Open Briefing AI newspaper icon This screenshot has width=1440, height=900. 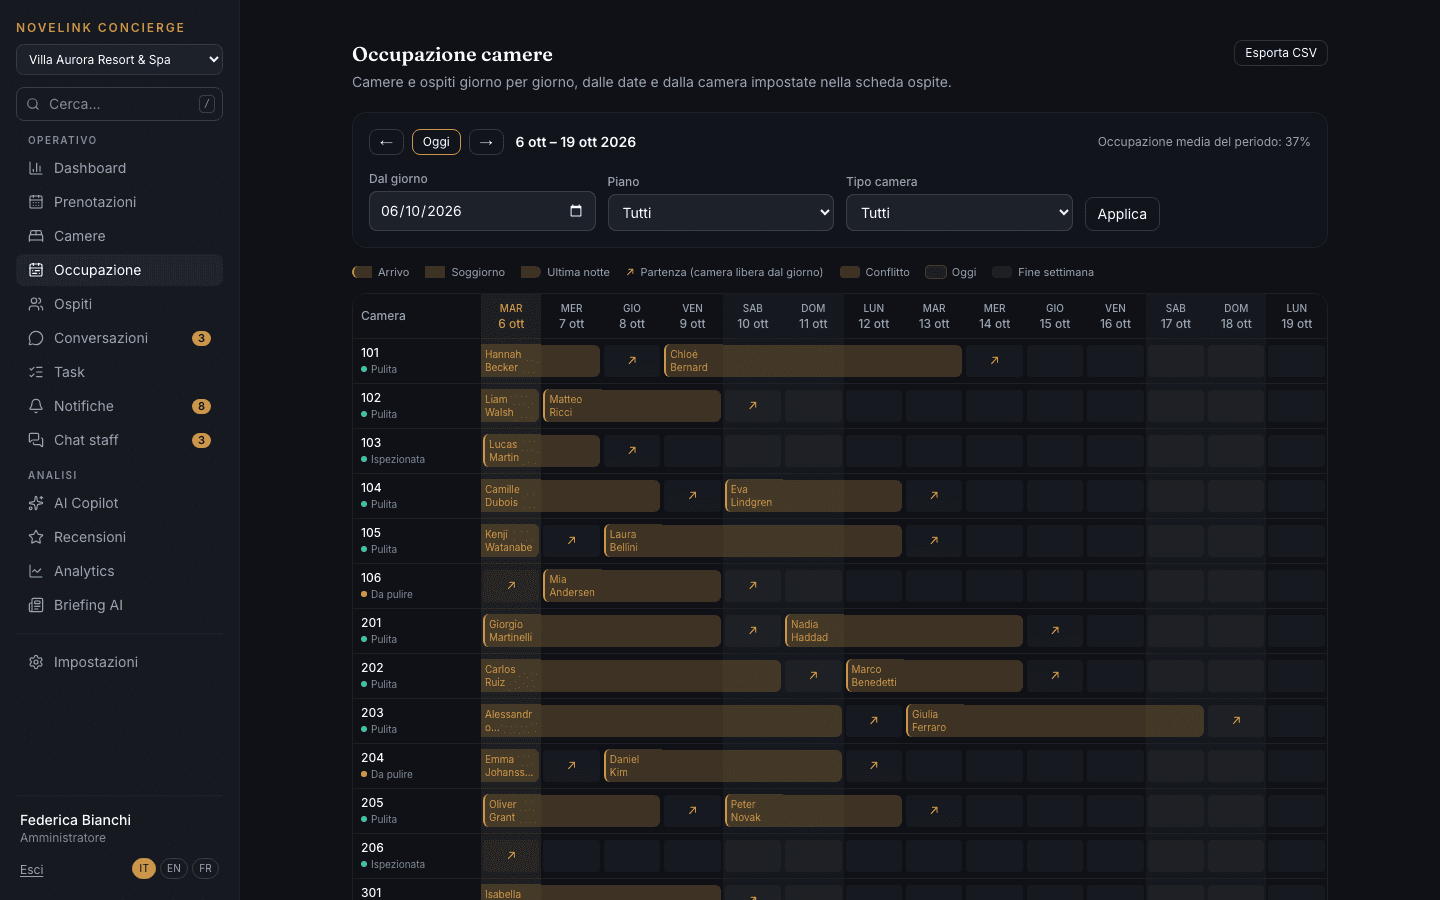coord(36,605)
